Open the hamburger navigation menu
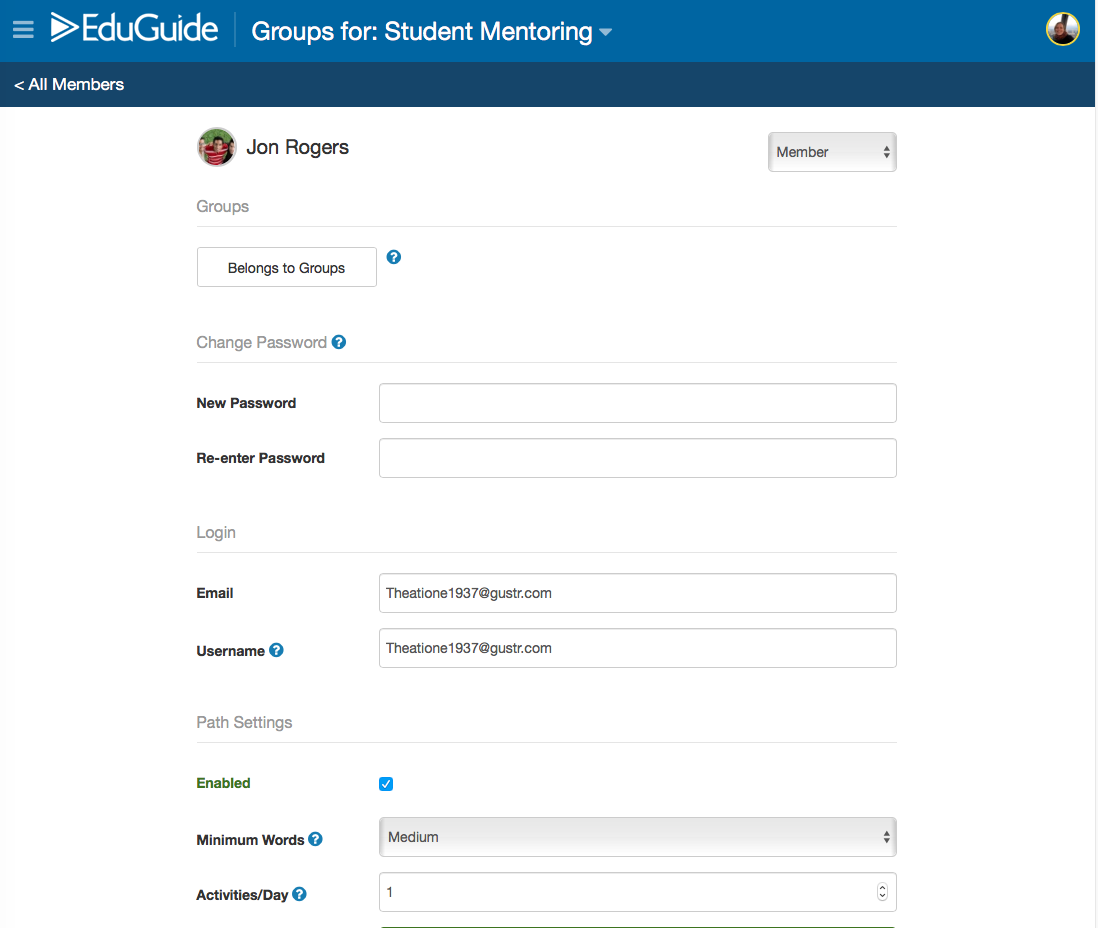 23,29
